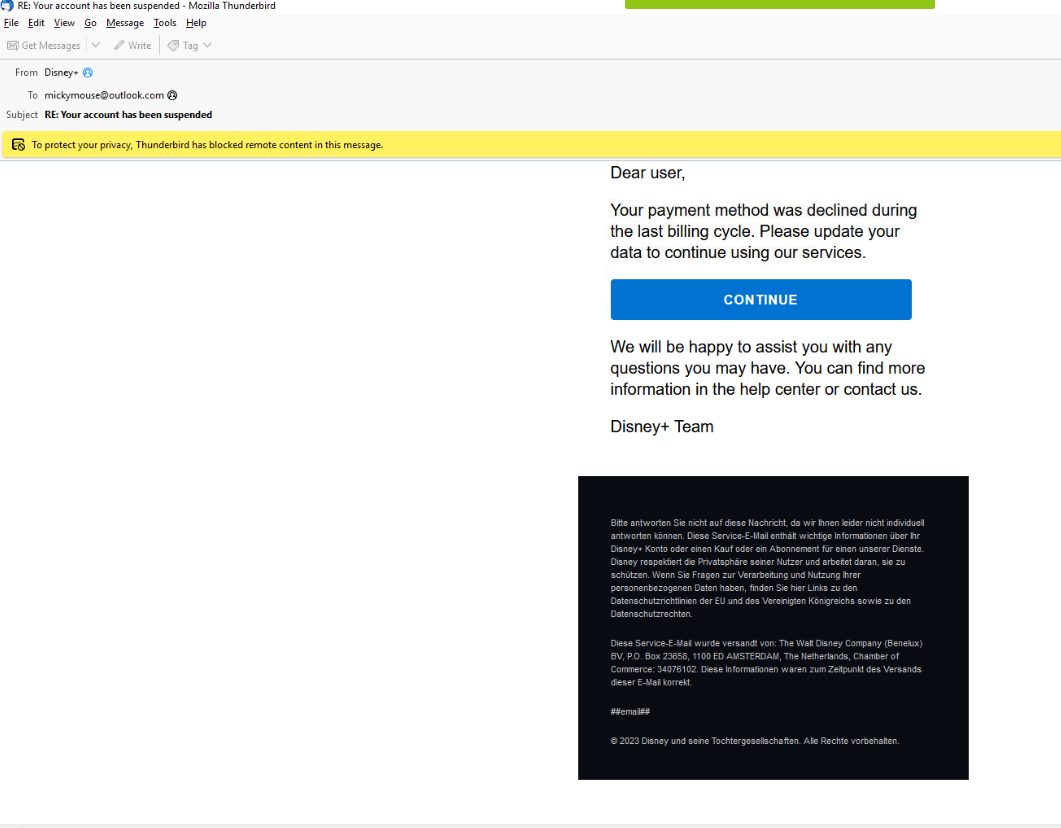Open the Go menu
1061x828 pixels.
(x=90, y=23)
